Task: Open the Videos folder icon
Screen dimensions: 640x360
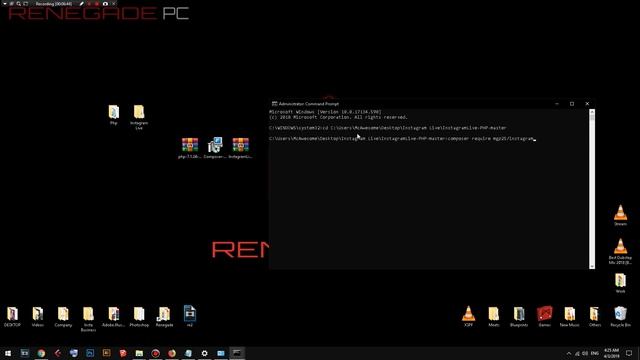Action: [38, 317]
